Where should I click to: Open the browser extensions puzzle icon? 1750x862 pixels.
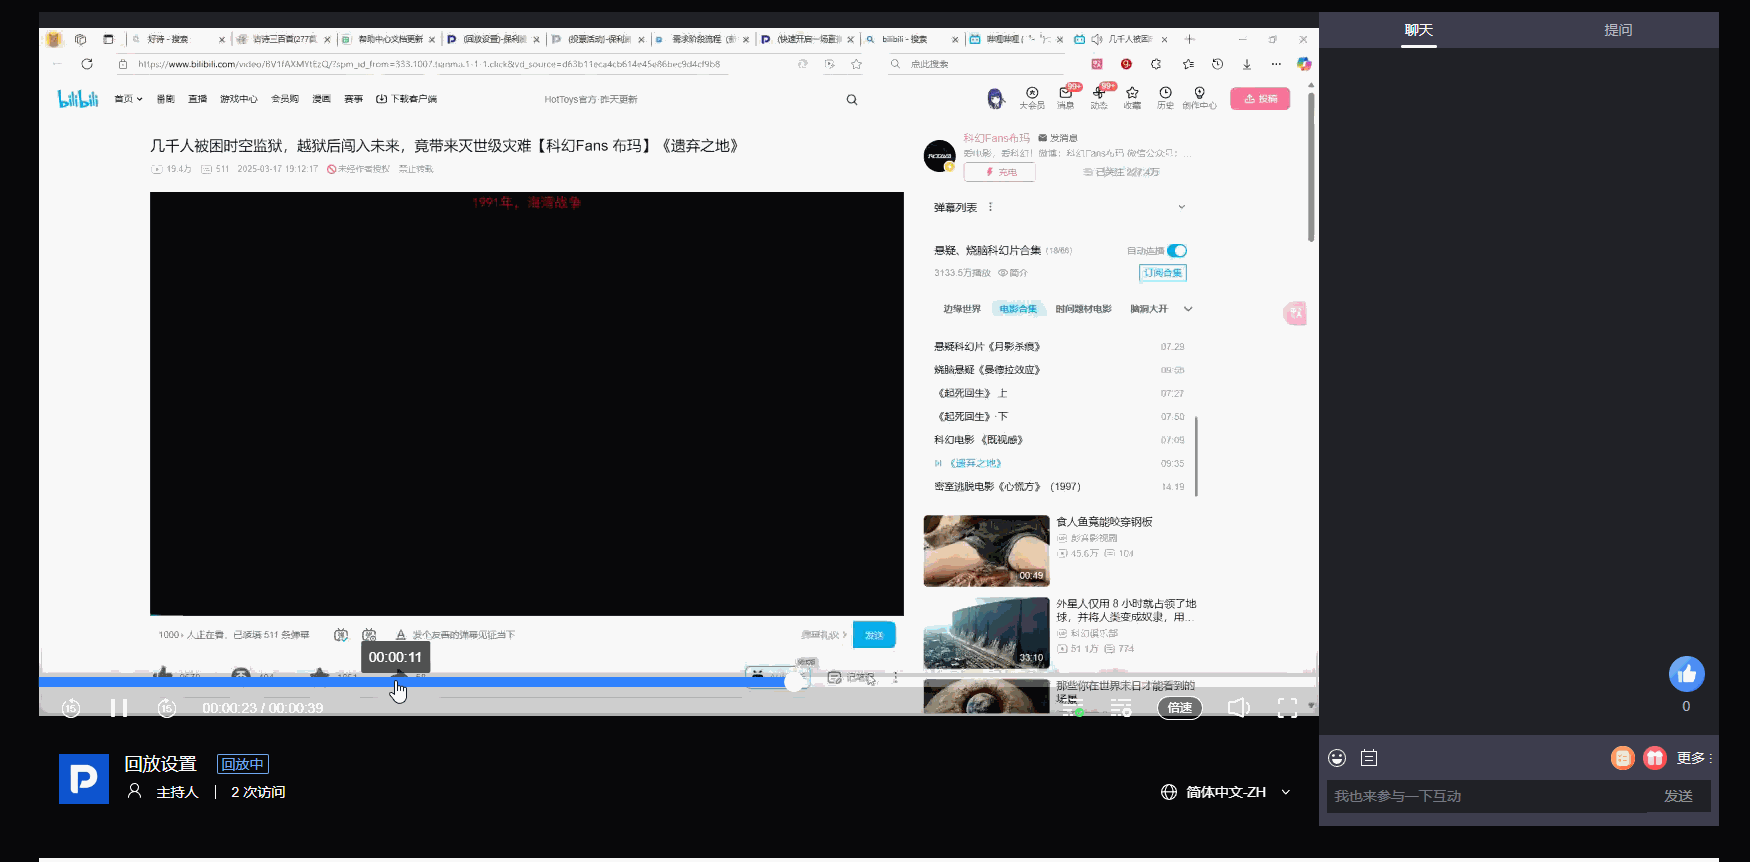[1156, 64]
